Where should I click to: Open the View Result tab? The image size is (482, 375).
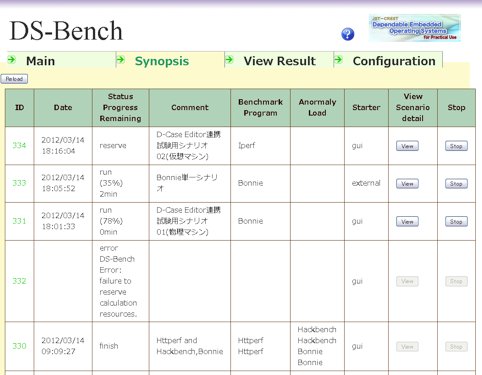279,61
